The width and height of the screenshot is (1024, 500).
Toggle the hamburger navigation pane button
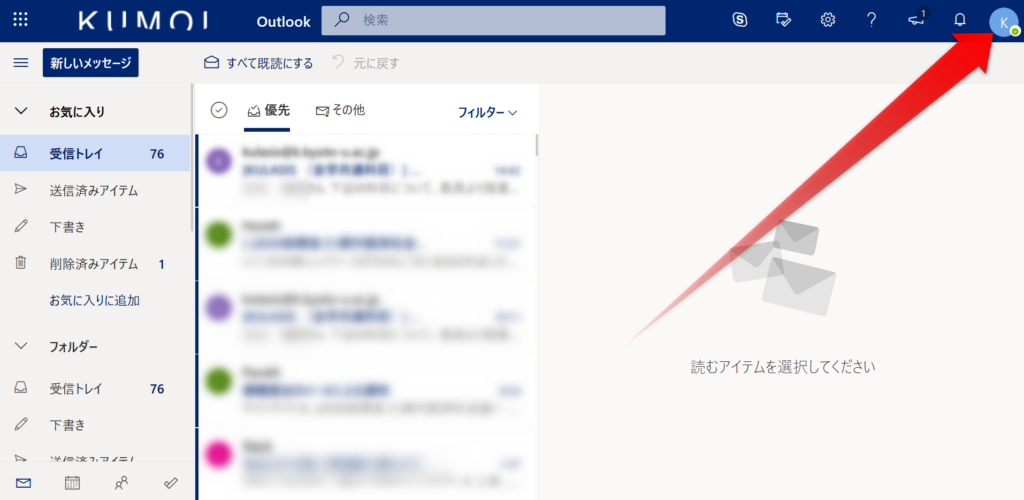[x=21, y=63]
